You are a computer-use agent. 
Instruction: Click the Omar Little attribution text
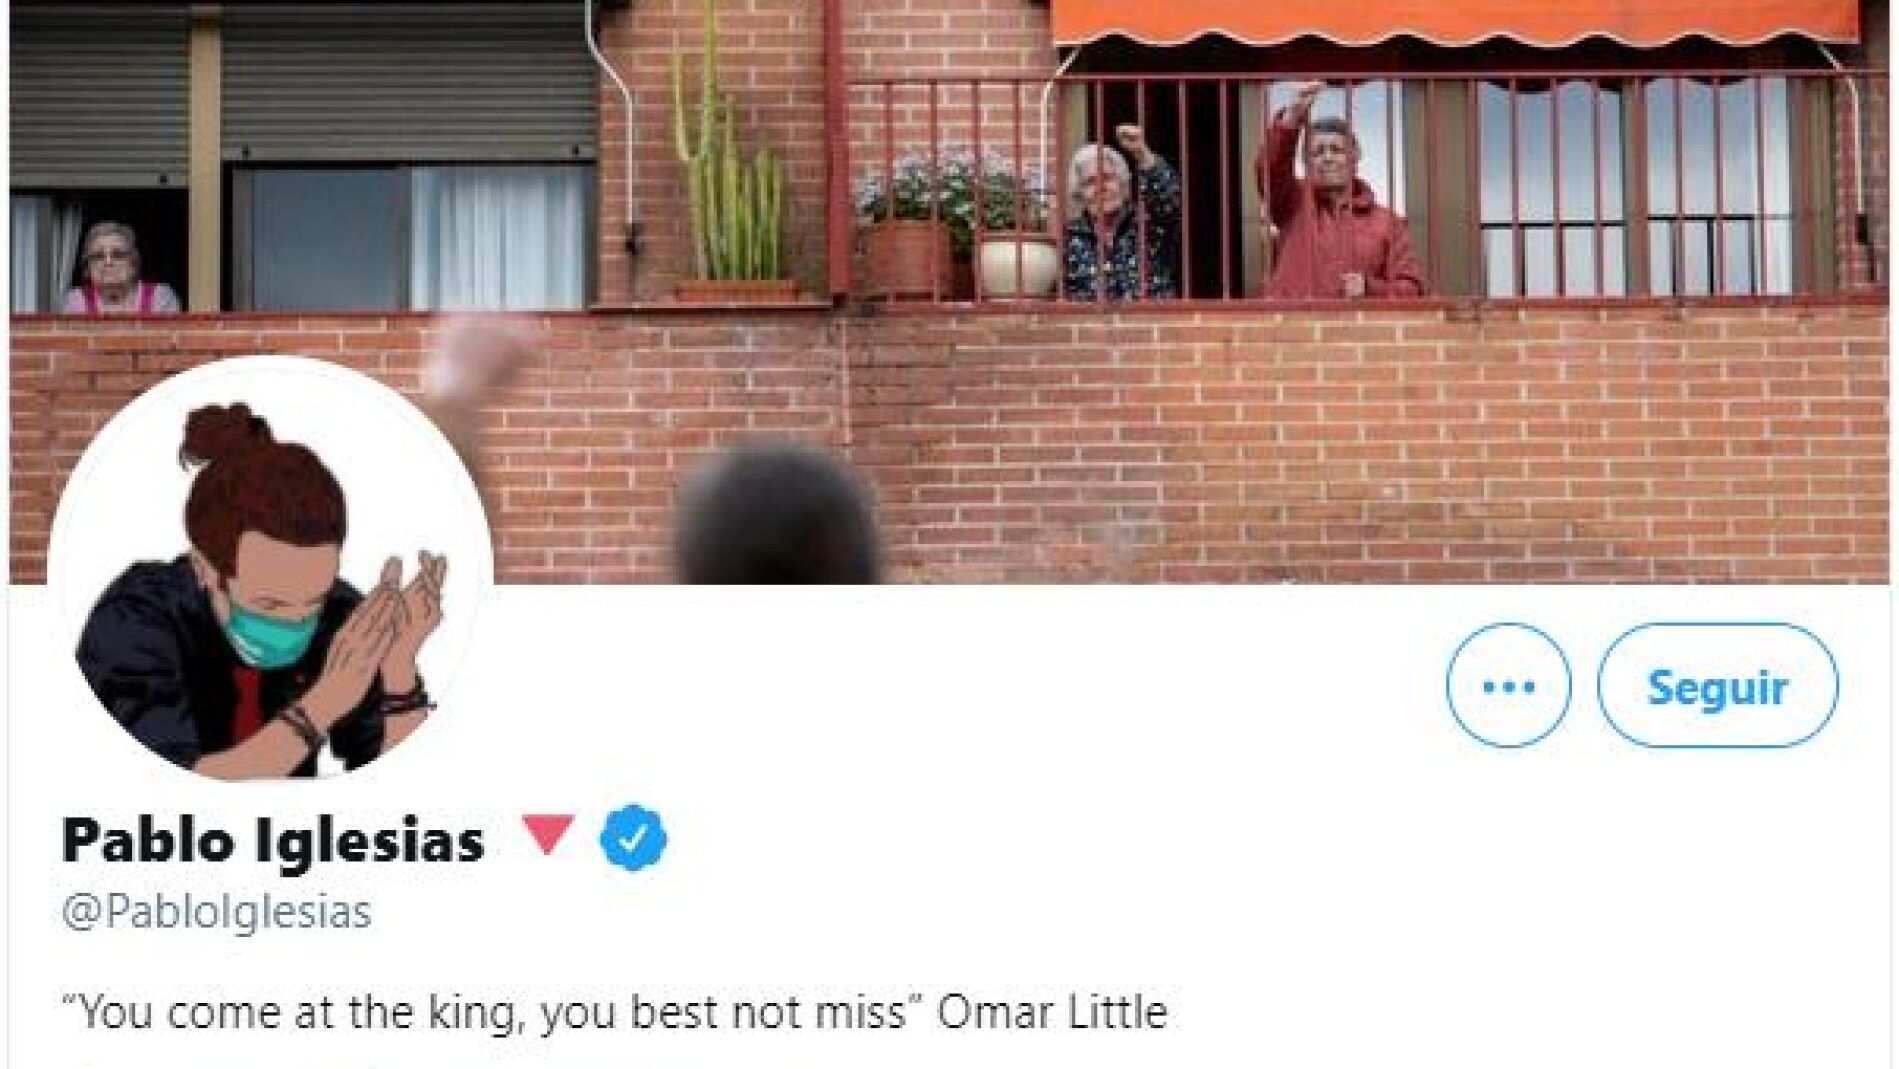[x=1052, y=1012]
